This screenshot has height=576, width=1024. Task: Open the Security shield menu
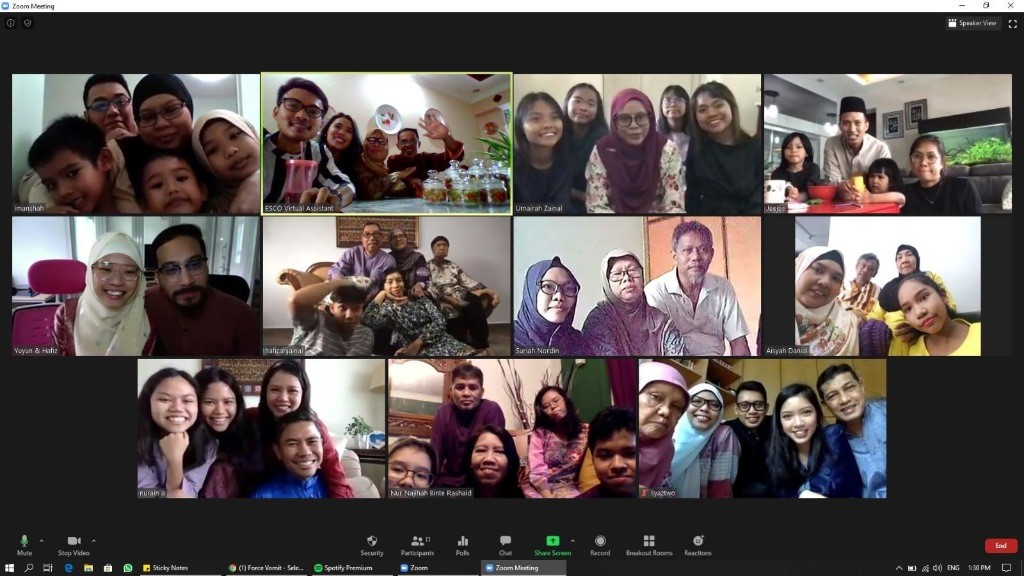372,545
